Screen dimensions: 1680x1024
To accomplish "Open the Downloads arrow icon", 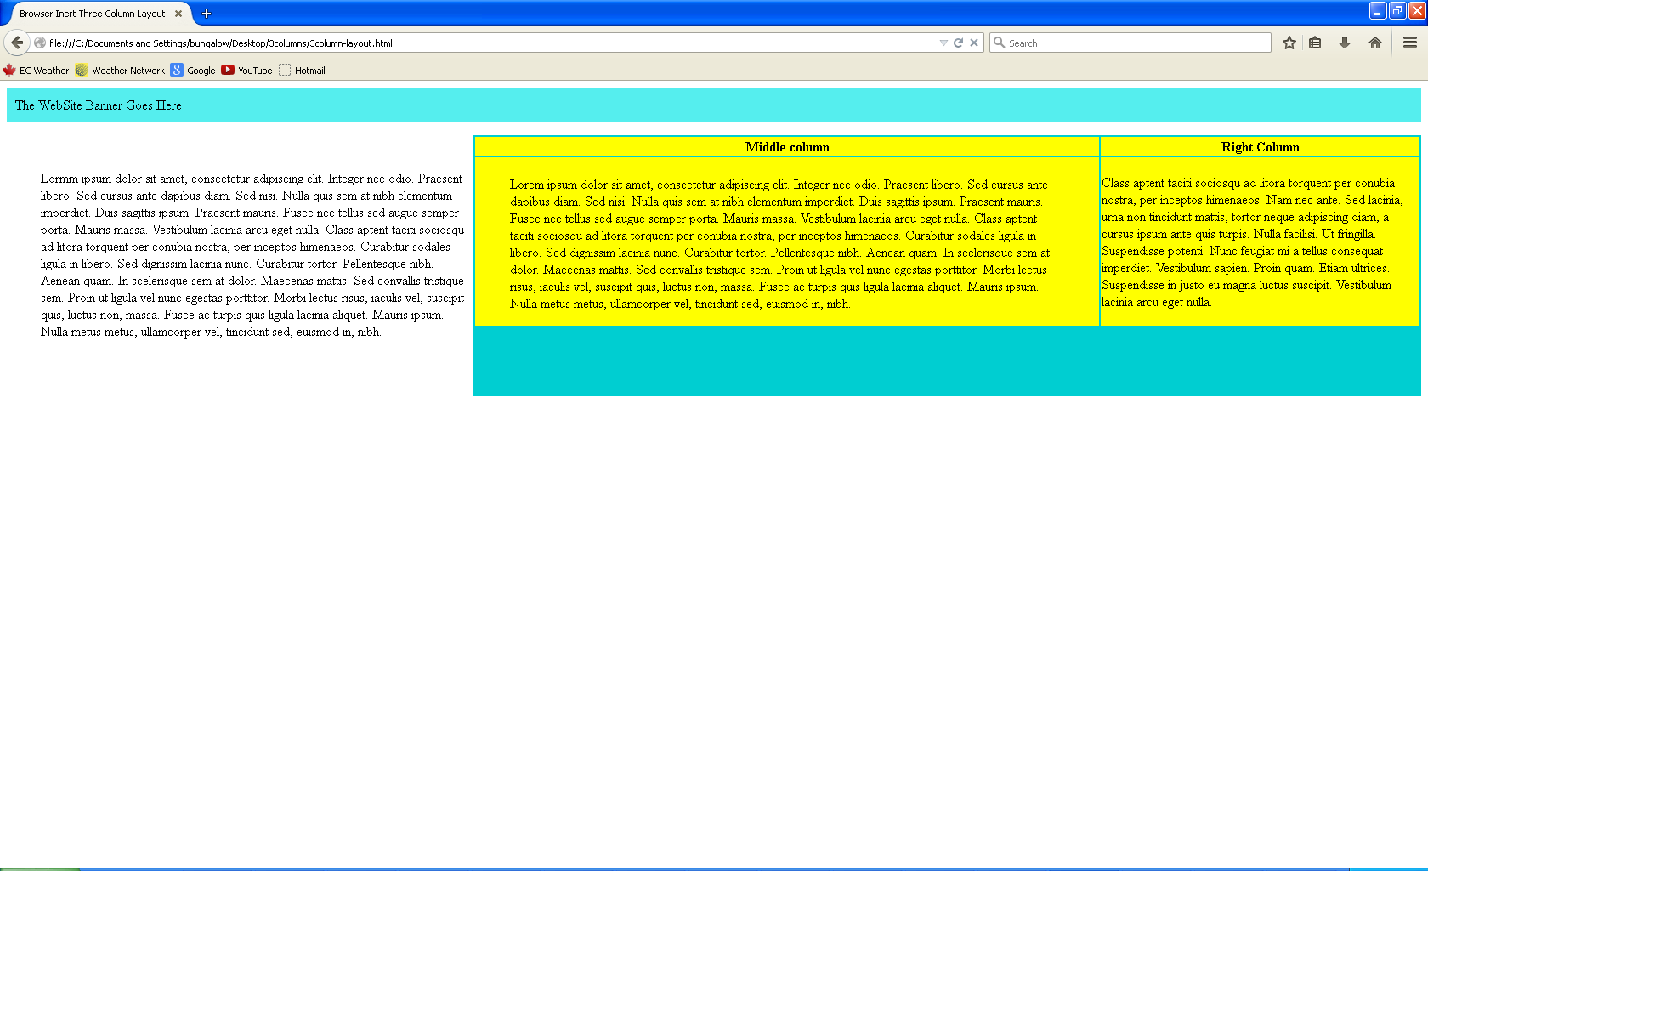I will pos(1345,43).
